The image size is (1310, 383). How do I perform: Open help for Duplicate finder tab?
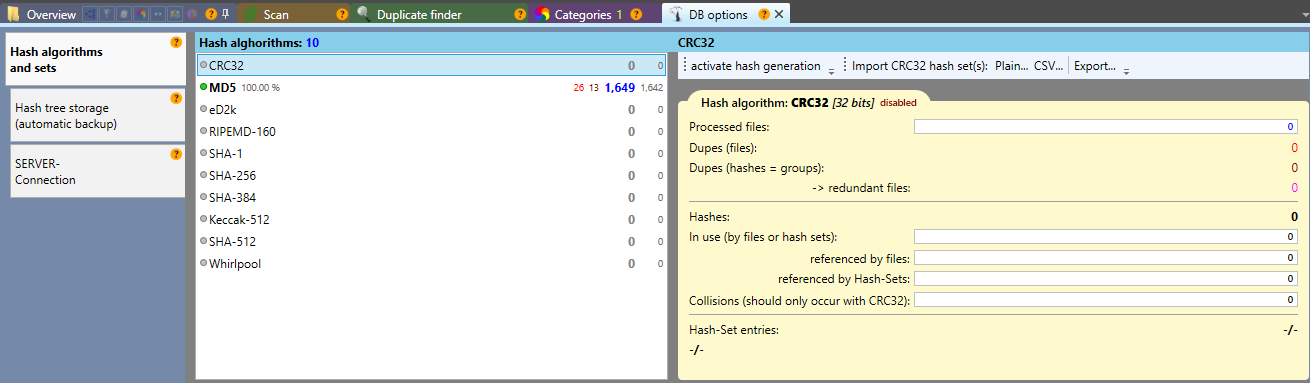point(519,15)
